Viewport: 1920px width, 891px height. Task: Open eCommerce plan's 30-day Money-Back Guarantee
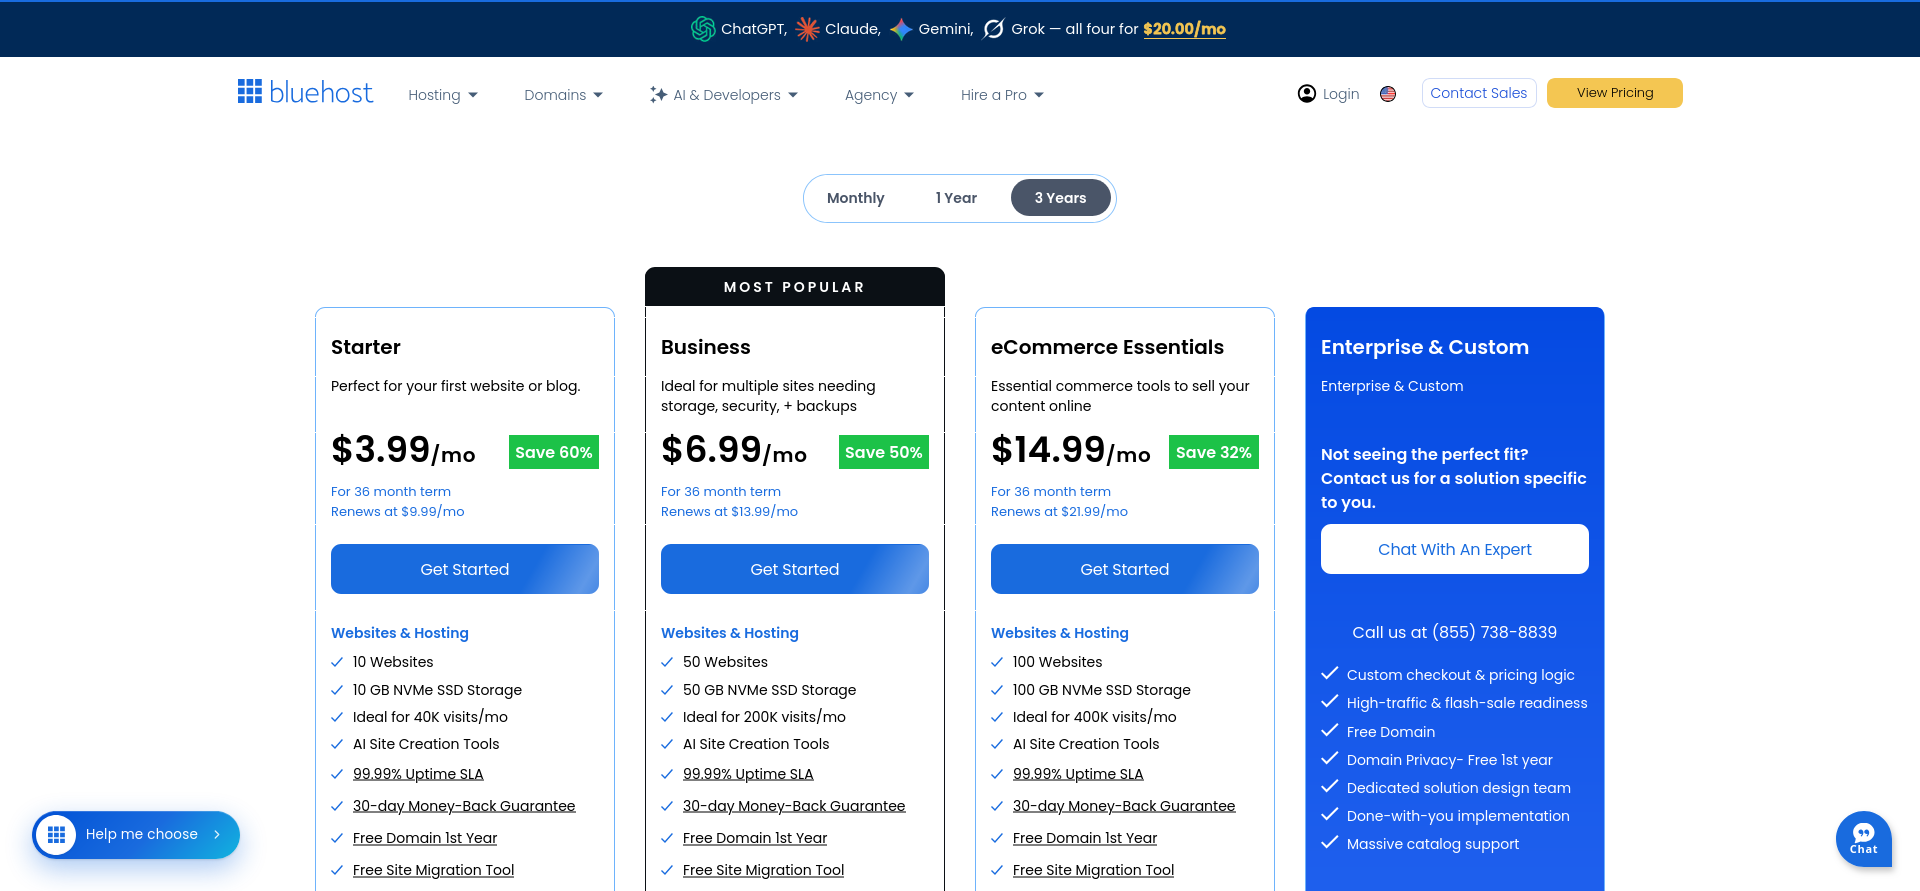pos(1124,806)
